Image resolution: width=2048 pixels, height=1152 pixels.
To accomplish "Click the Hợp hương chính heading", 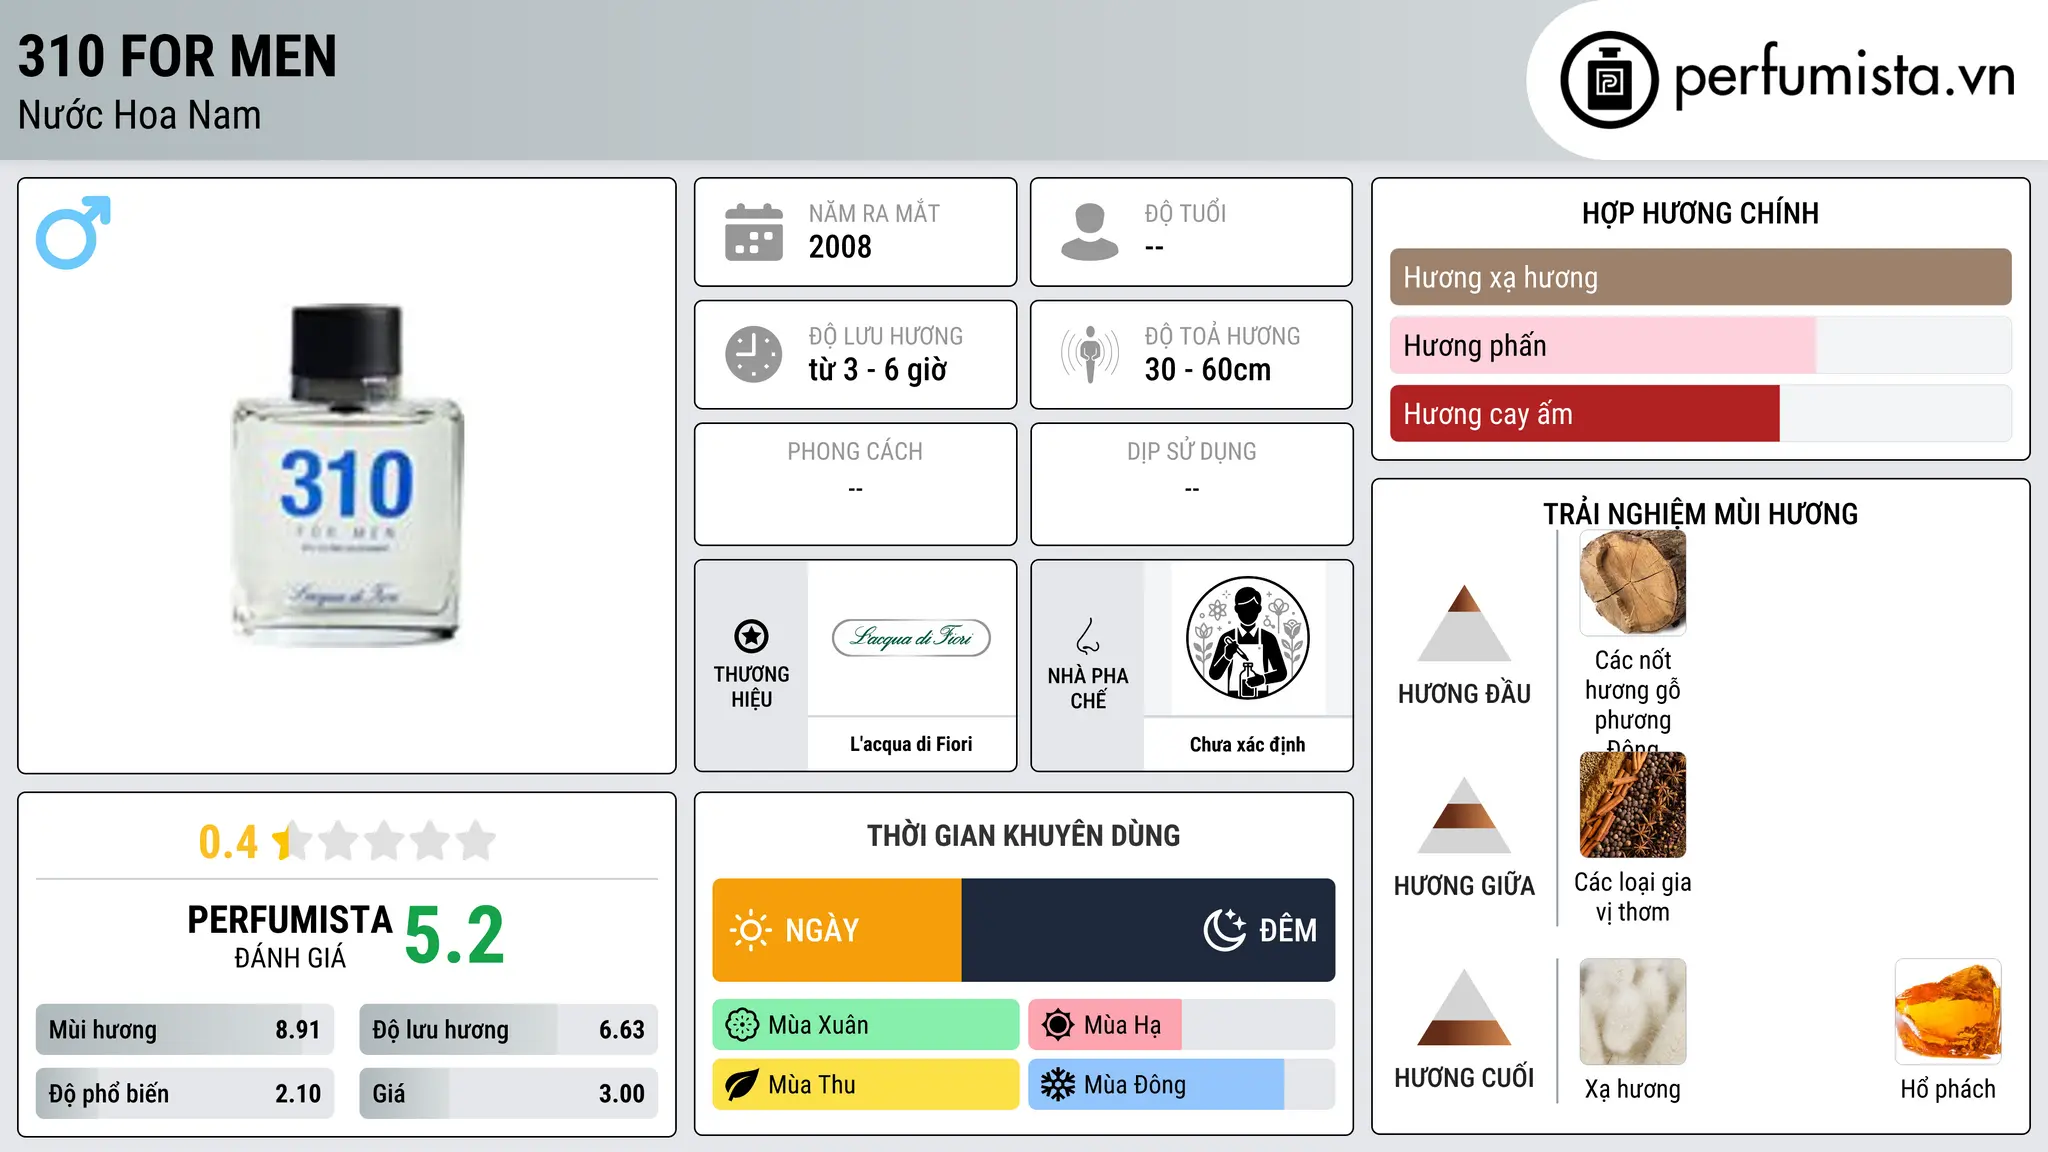I will tap(1700, 213).
